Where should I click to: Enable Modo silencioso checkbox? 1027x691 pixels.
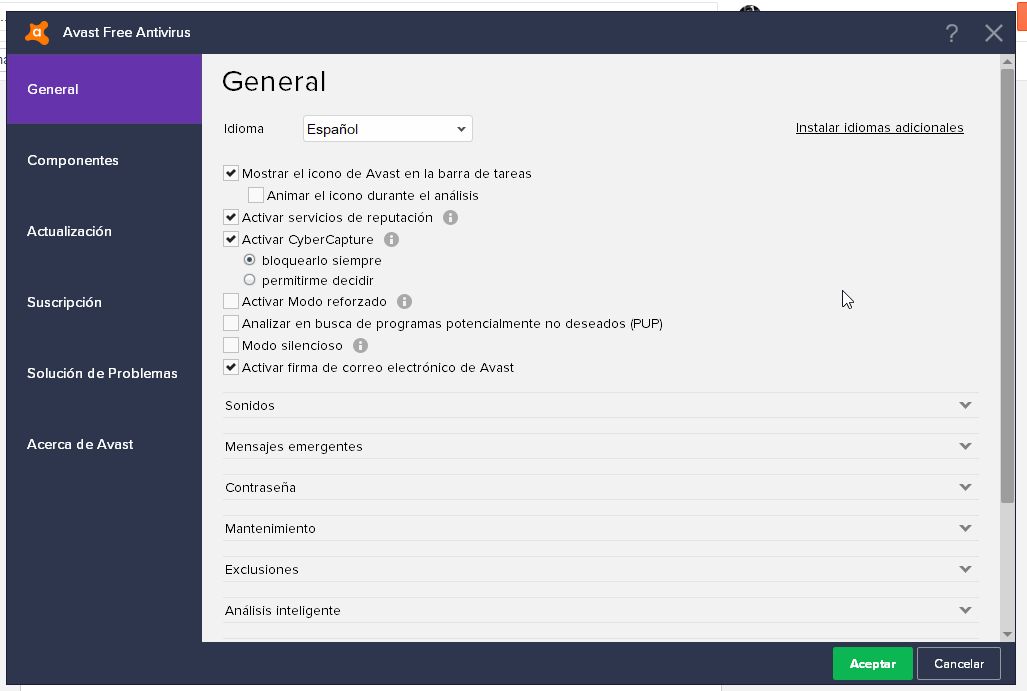[x=231, y=346]
